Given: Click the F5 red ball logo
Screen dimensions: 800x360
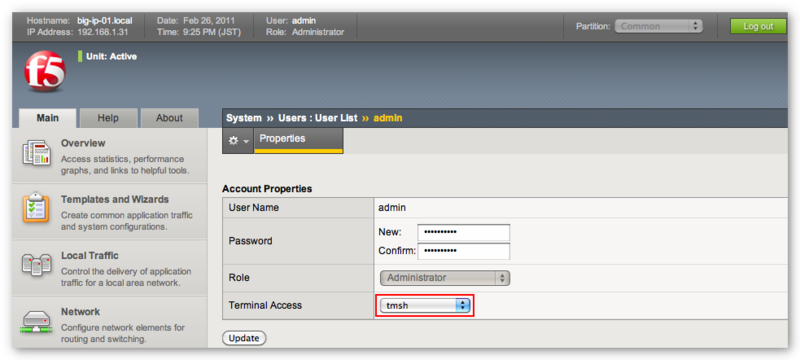Looking at the screenshot, I should 45,71.
